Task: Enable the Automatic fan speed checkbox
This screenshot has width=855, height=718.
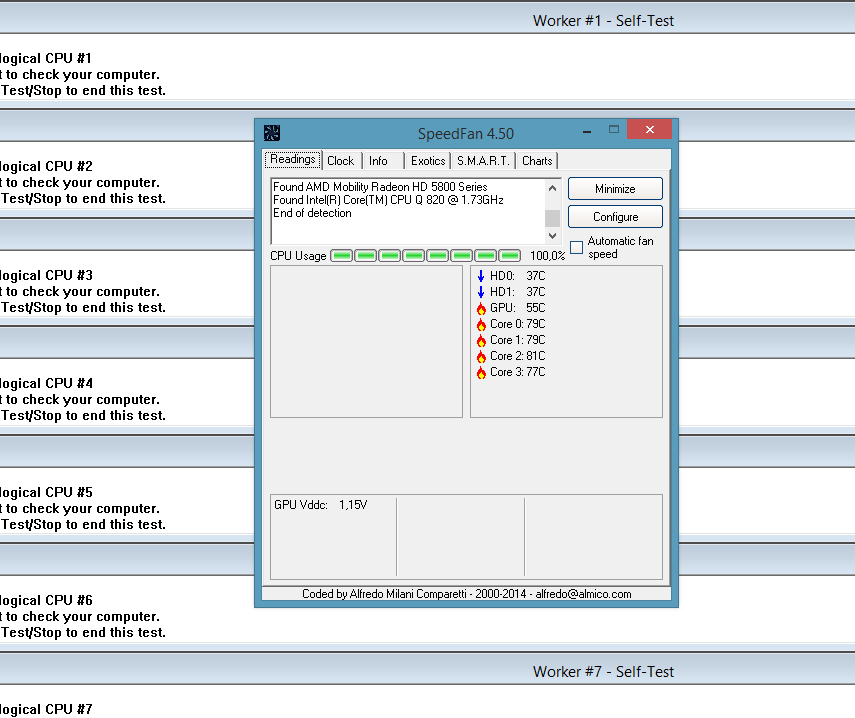Action: pyautogui.click(x=576, y=248)
